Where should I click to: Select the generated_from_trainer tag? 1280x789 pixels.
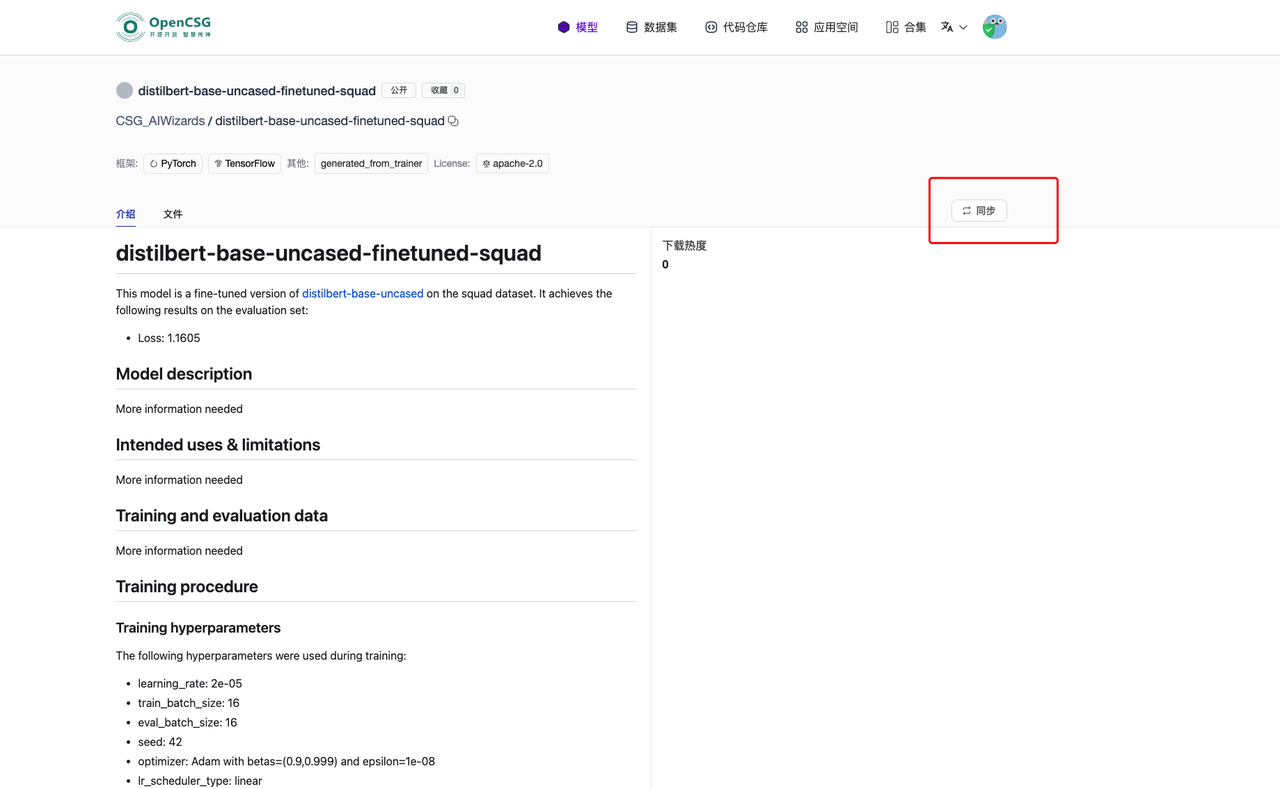371,163
